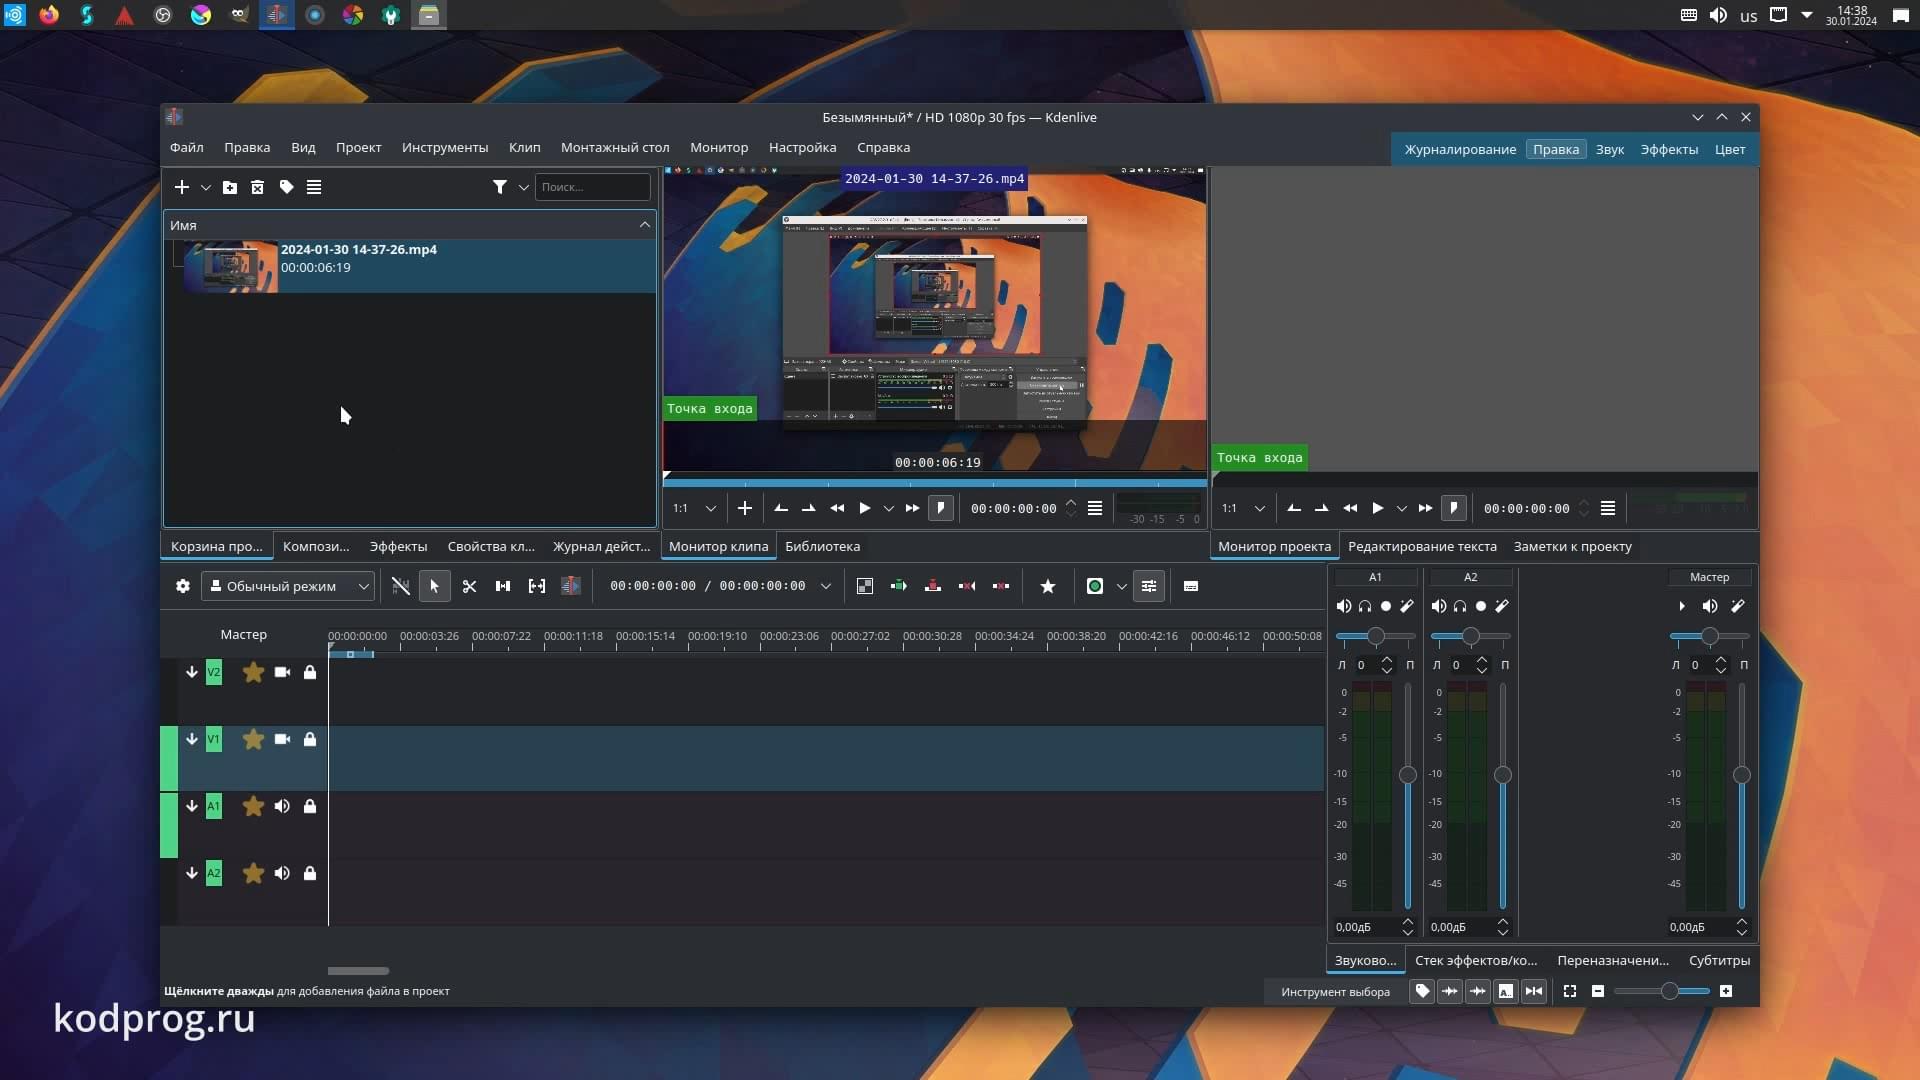The width and height of the screenshot is (1920, 1080).
Task: Open the tag icon in project bin toolbar
Action: (x=286, y=187)
